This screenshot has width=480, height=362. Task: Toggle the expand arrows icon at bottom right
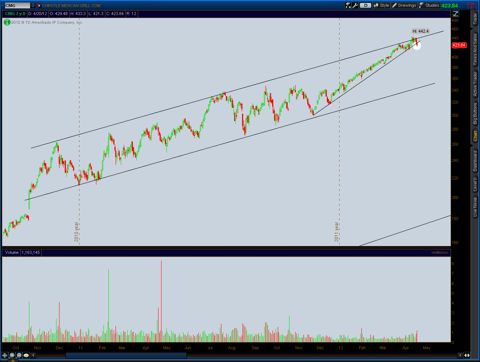(467, 355)
